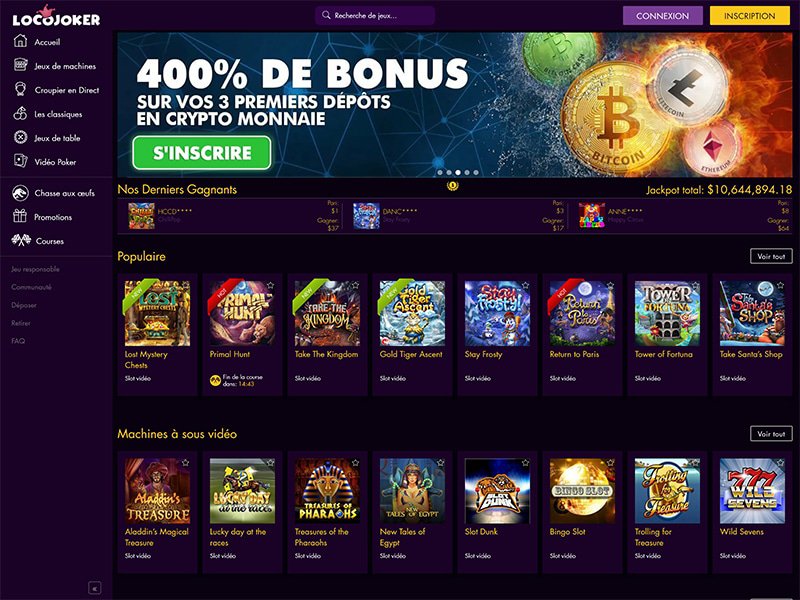Open the Promotions gift icon
The image size is (800, 600).
pos(20,216)
